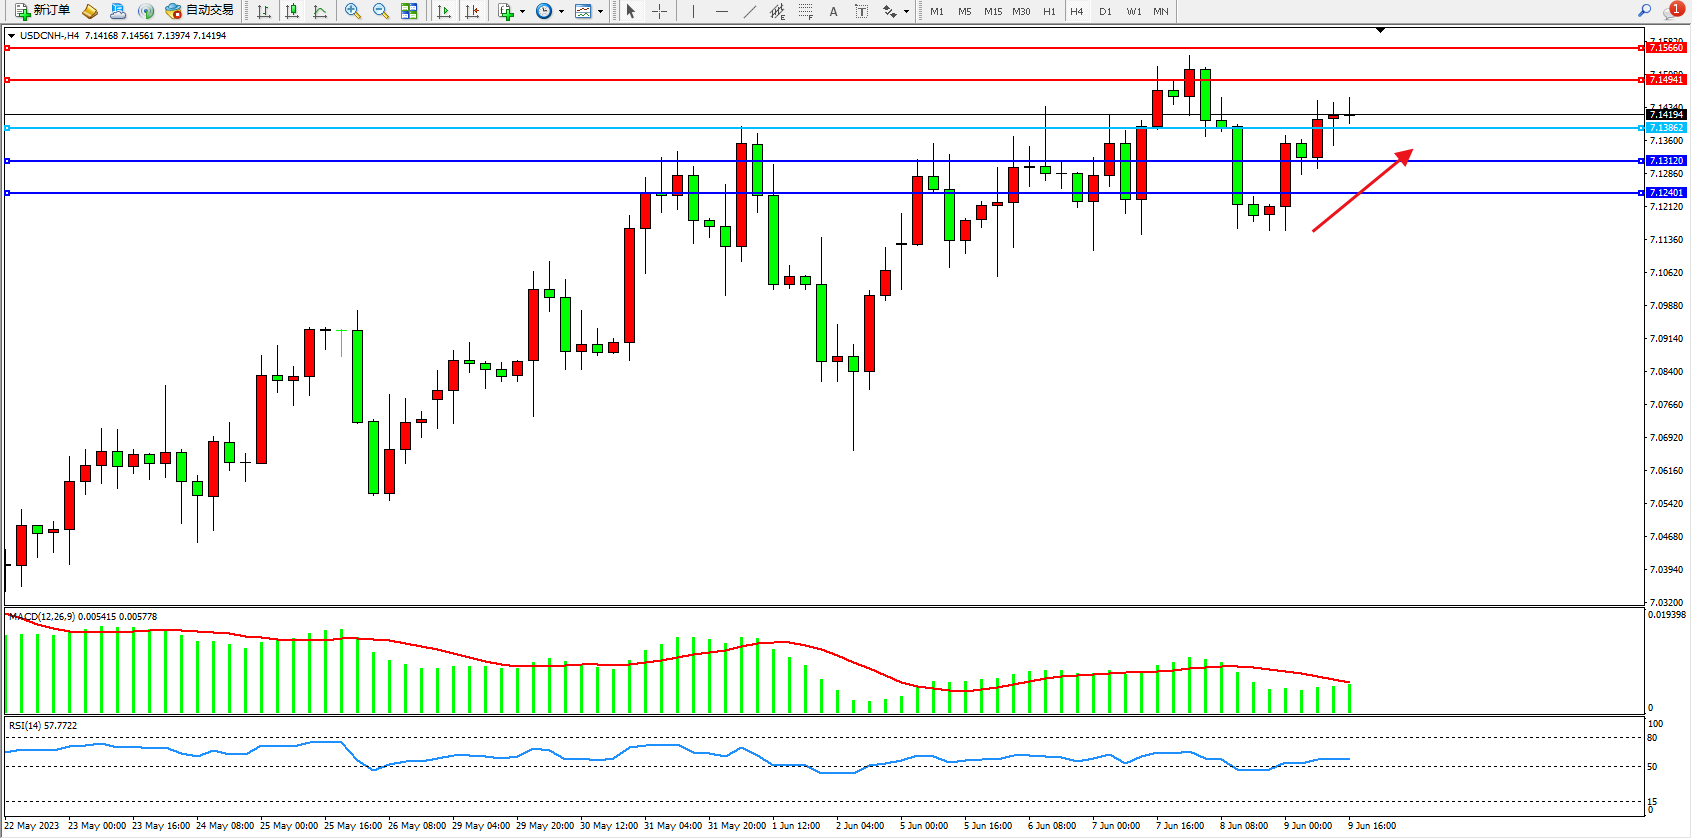Expand the Templates dropdown arrow
The height and width of the screenshot is (839, 1692).
[x=600, y=12]
